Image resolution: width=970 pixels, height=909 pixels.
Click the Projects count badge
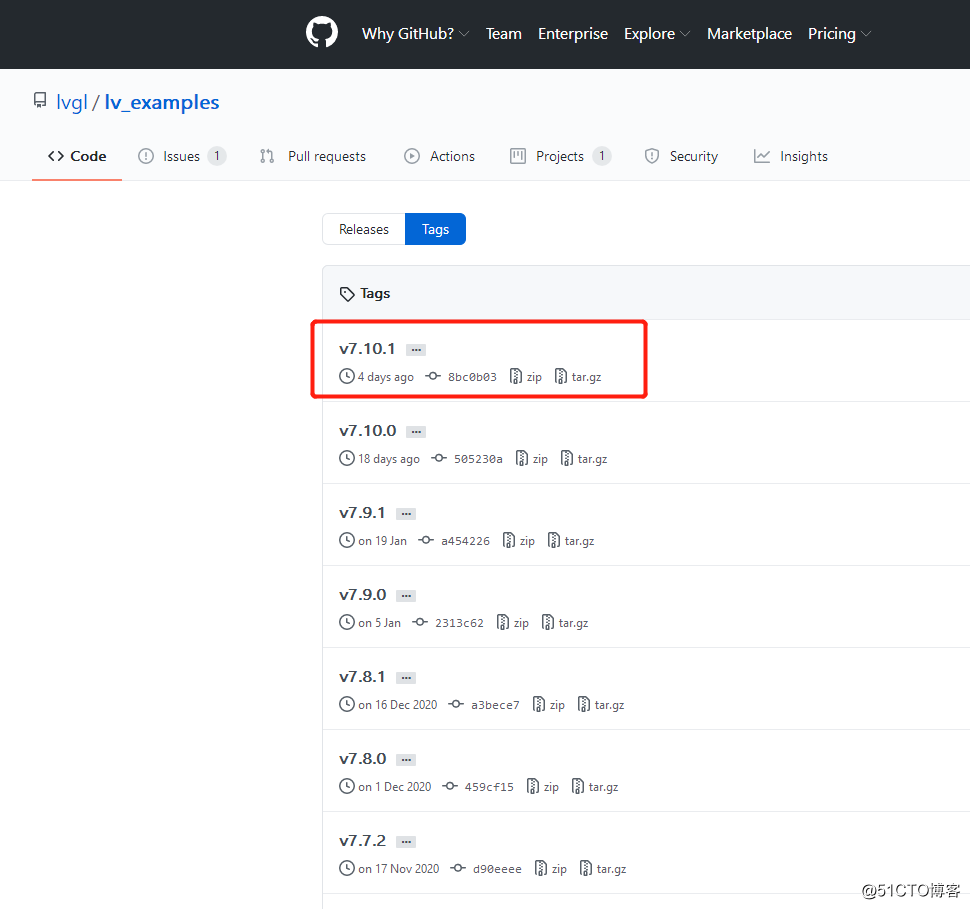(x=601, y=156)
